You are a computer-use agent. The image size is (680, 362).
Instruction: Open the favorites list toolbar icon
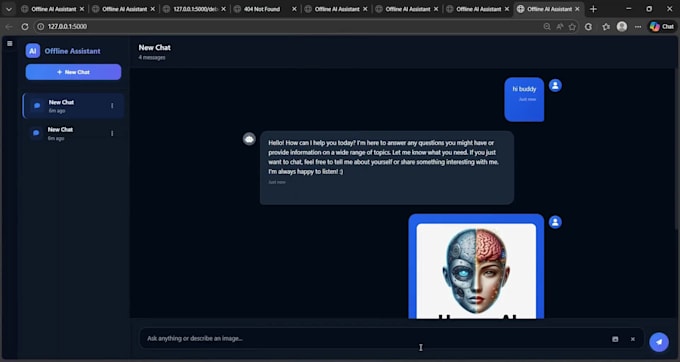[606, 27]
